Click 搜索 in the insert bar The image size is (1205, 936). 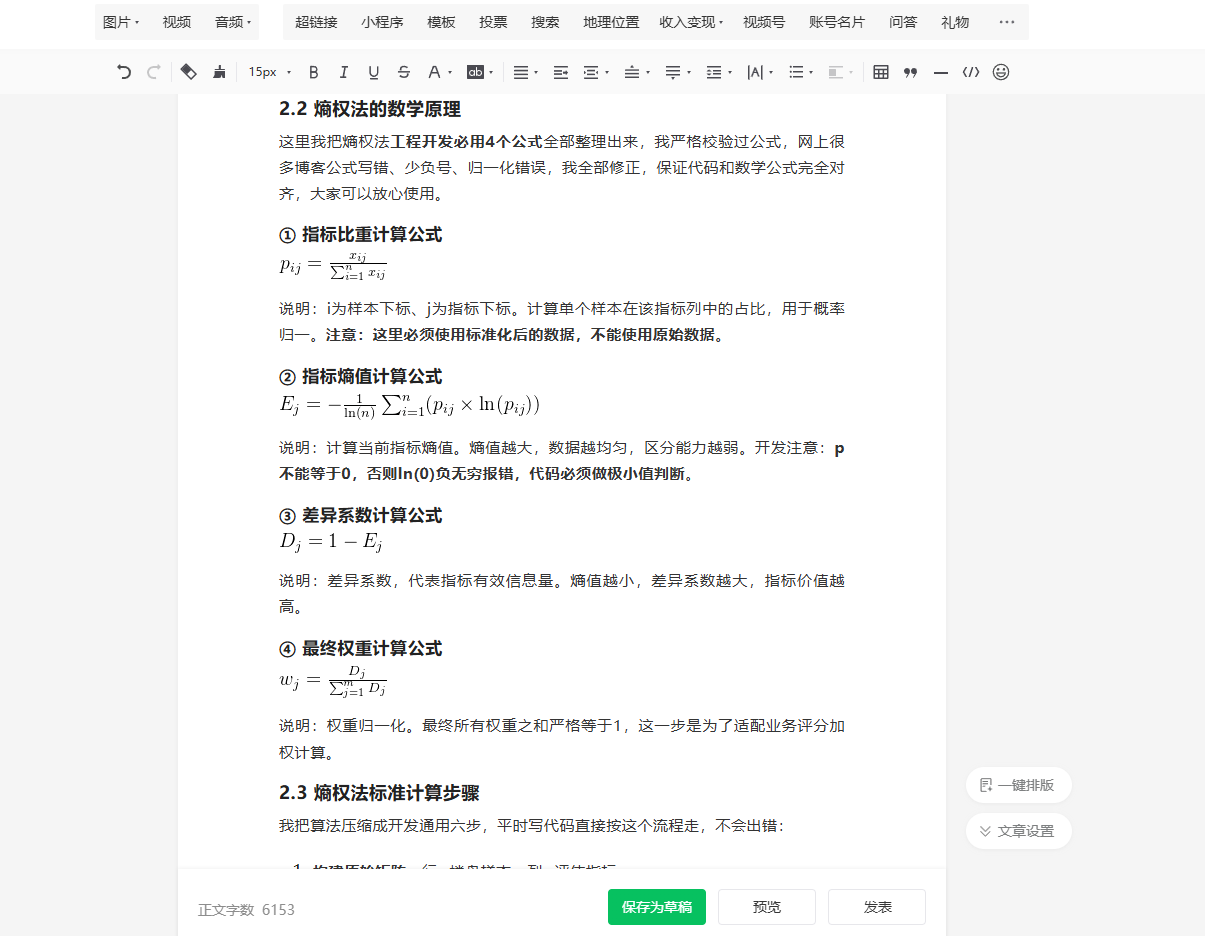(545, 22)
